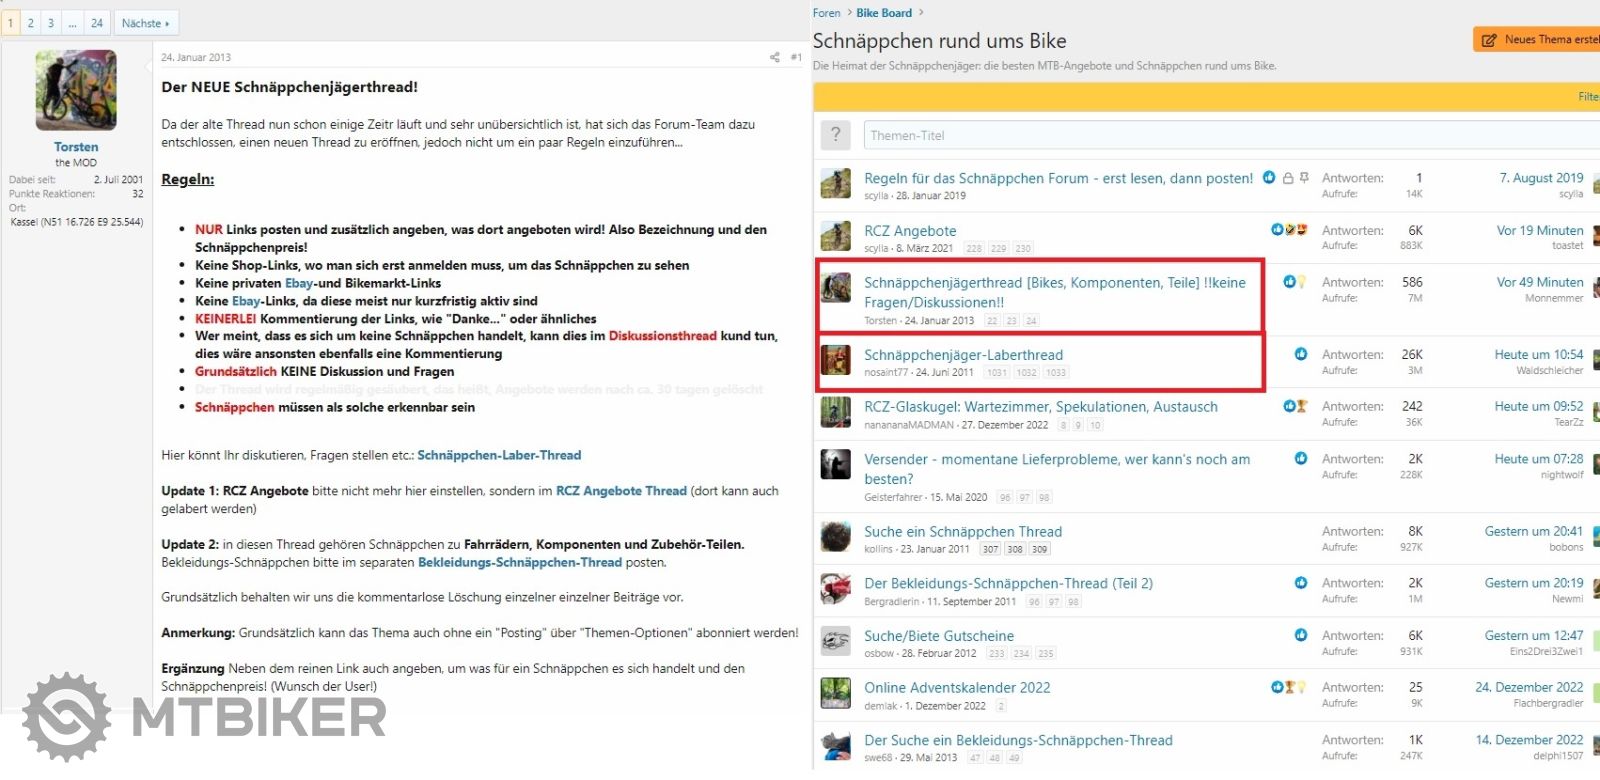Click the Neues Thema erstellen button
The height and width of the screenshot is (780, 1600).
(x=1538, y=40)
